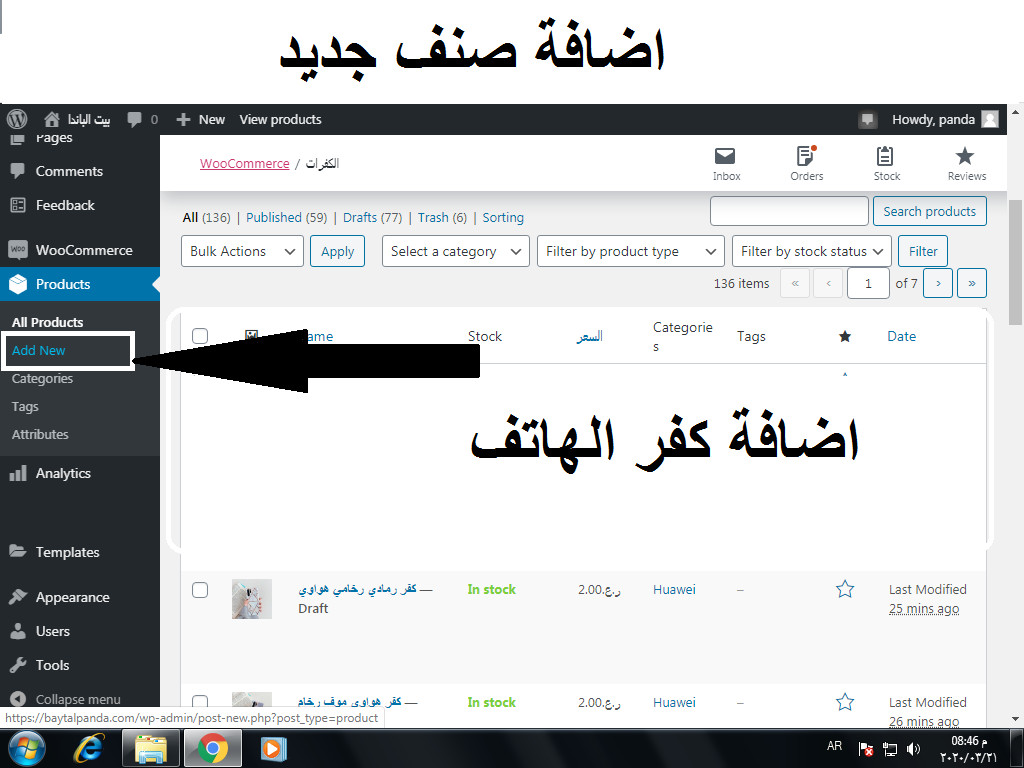Toggle featured star for كفر هواوي موف رخام
This screenshot has height=768, width=1024.
pyautogui.click(x=844, y=702)
